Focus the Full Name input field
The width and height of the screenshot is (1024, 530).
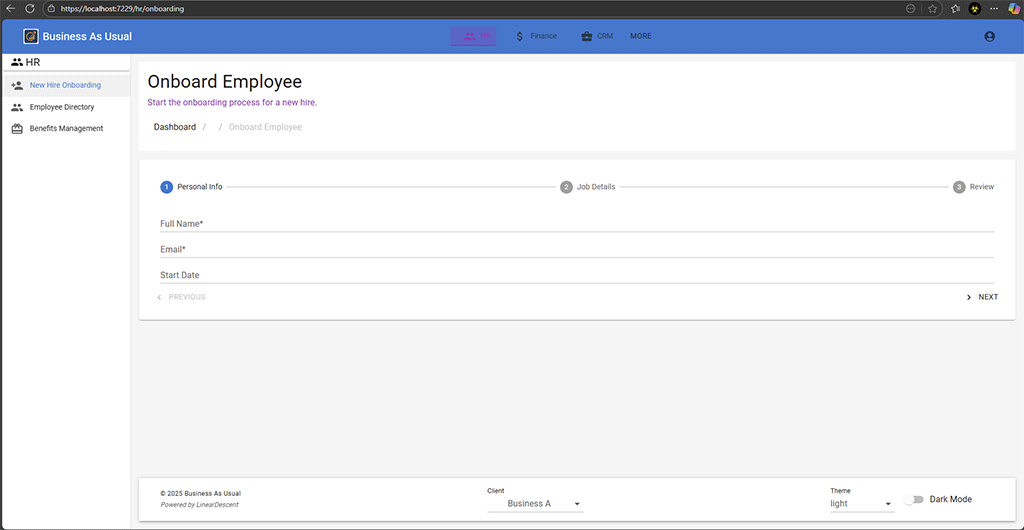[x=576, y=224]
